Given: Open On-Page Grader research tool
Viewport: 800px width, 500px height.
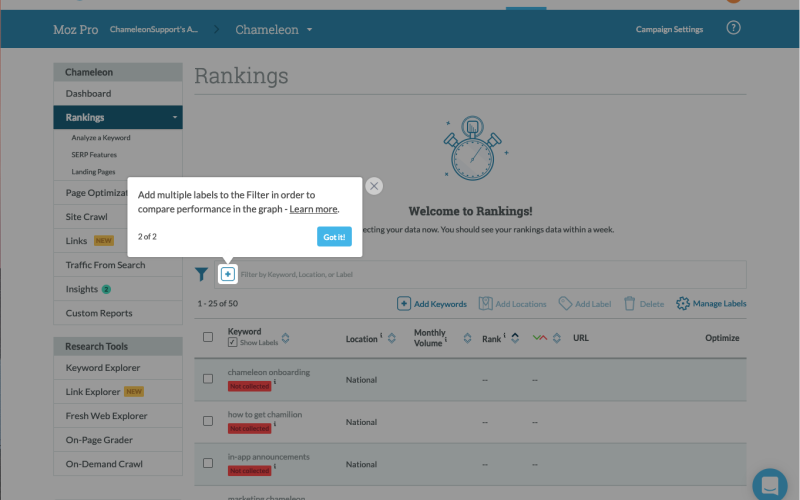Looking at the screenshot, I should [x=118, y=440].
